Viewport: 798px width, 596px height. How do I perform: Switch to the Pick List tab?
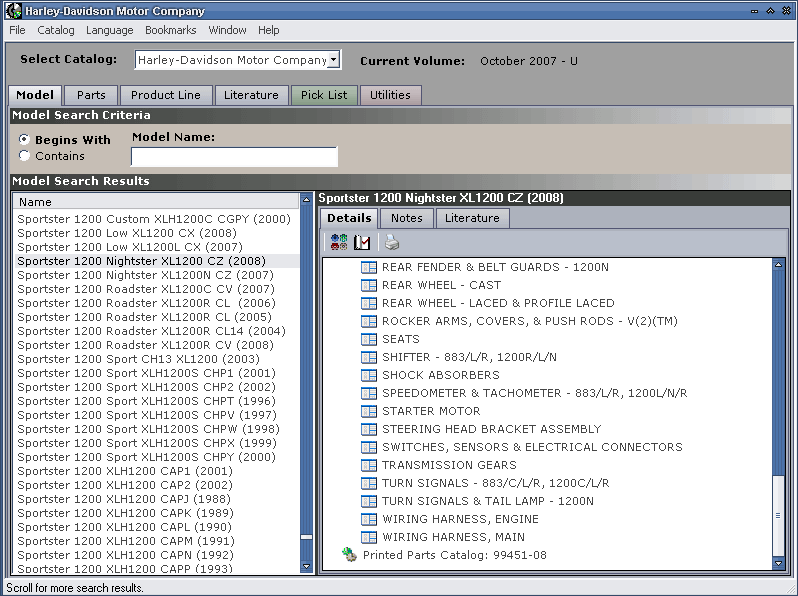[324, 95]
